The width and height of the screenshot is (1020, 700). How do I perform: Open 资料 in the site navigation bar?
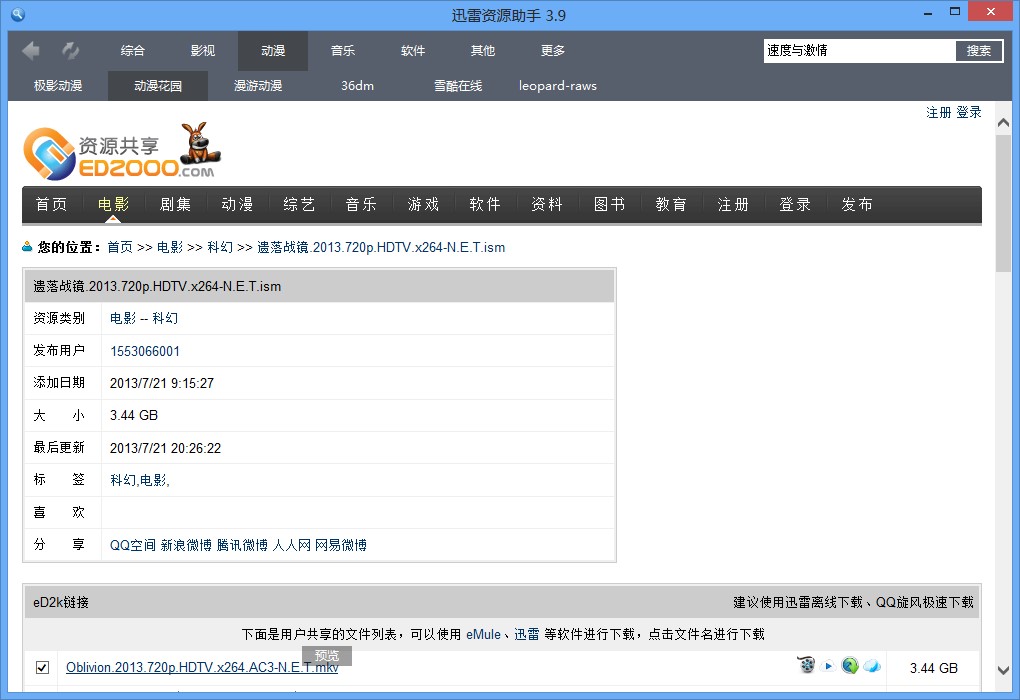click(547, 204)
